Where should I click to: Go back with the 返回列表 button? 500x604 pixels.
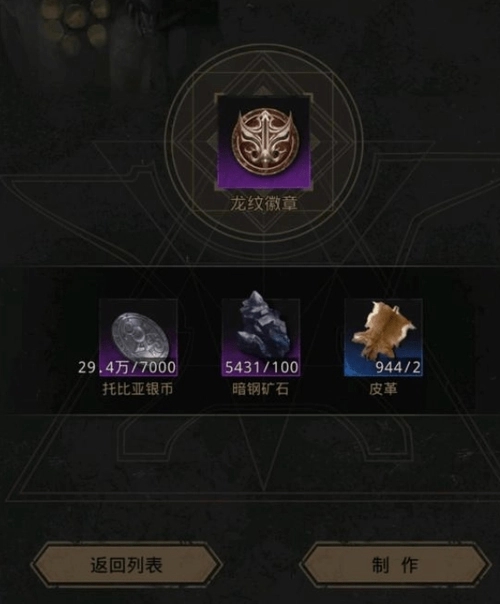click(x=127, y=565)
